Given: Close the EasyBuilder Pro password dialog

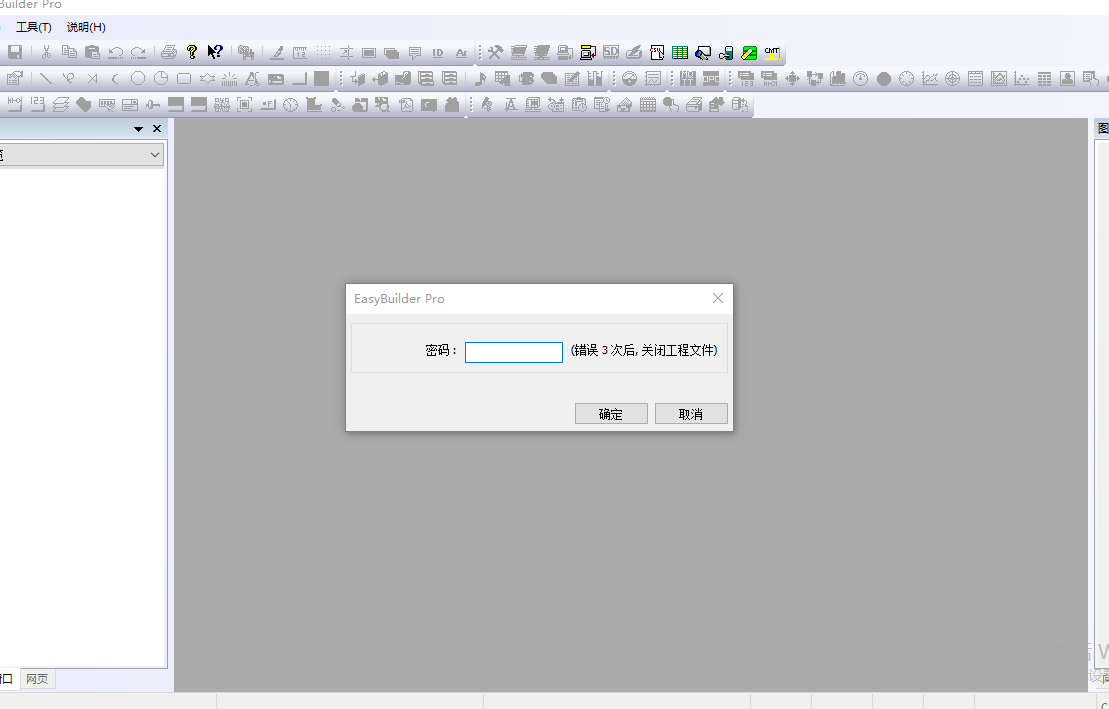Looking at the screenshot, I should 717,298.
